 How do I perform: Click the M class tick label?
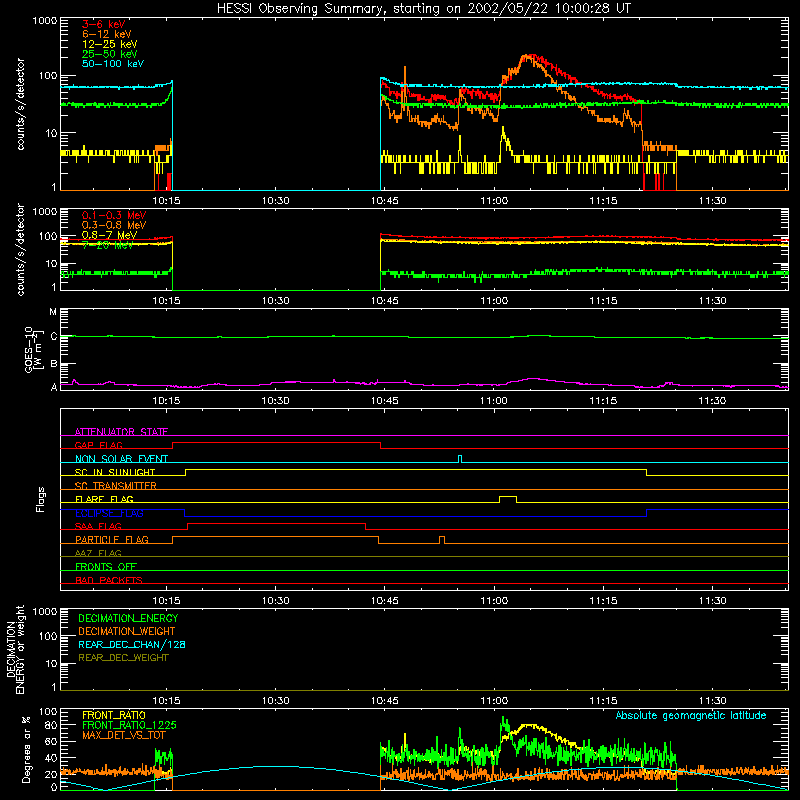[53, 312]
